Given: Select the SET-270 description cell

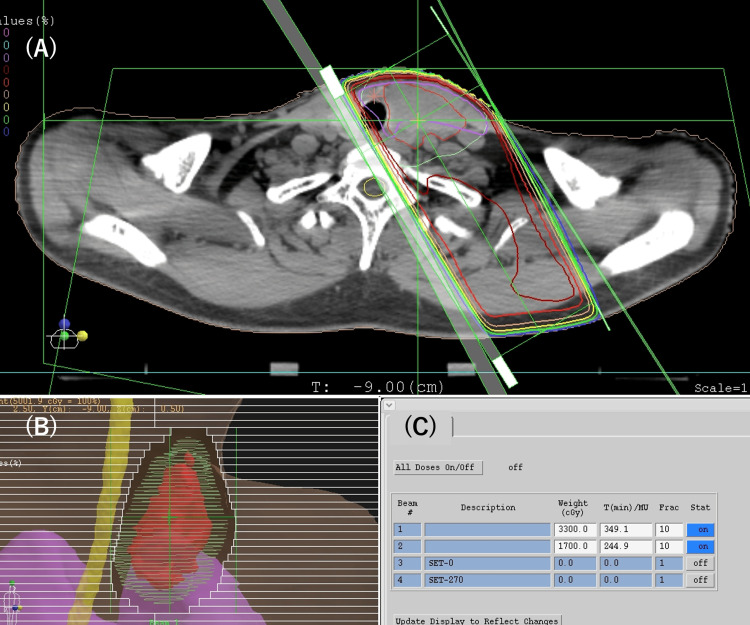Looking at the screenshot, I should coord(487,580).
